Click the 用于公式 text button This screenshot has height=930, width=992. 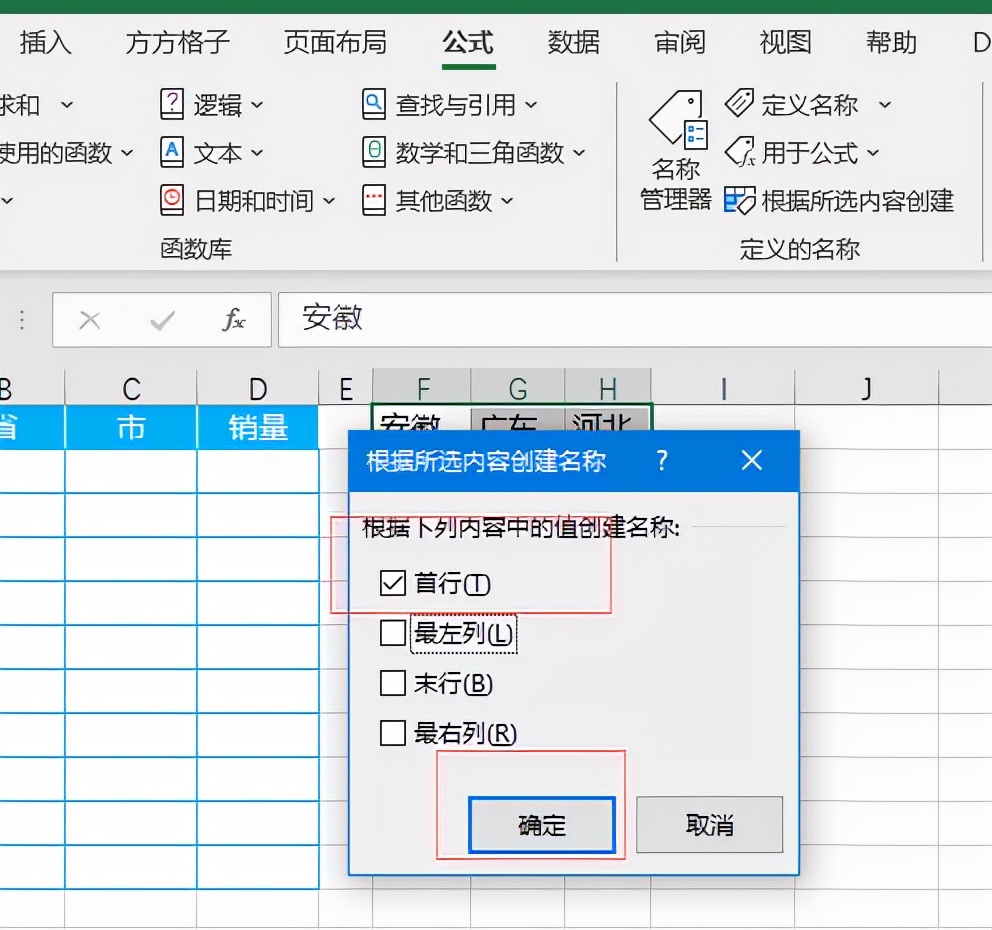[809, 152]
